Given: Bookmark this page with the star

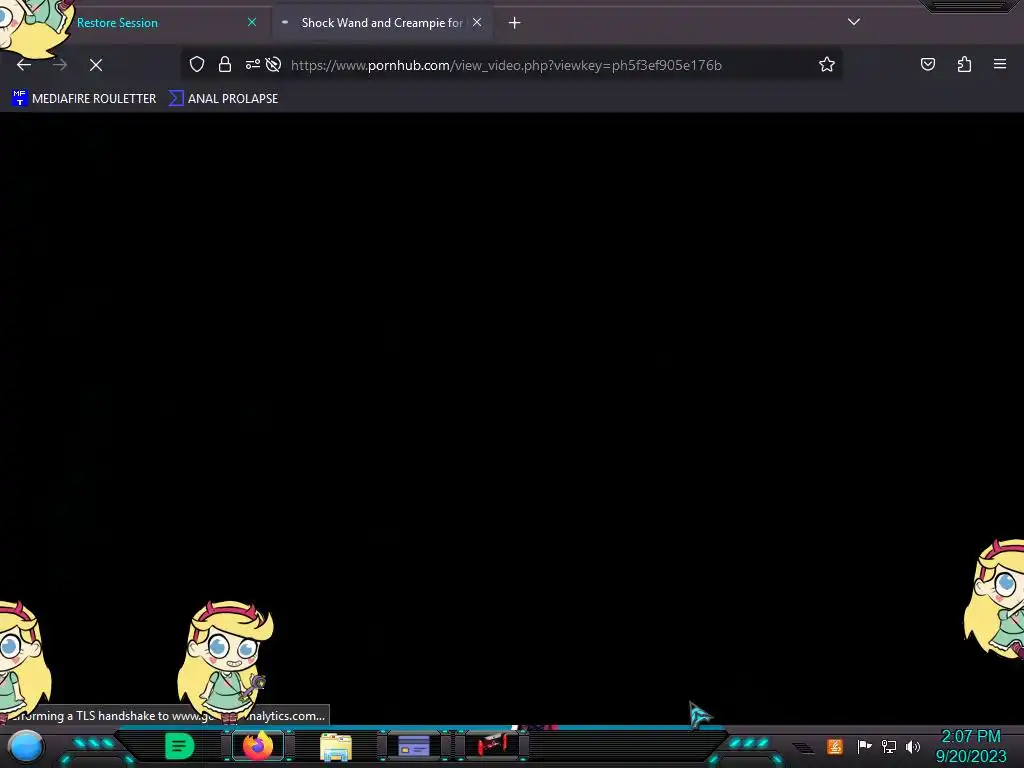Looking at the screenshot, I should pyautogui.click(x=827, y=65).
